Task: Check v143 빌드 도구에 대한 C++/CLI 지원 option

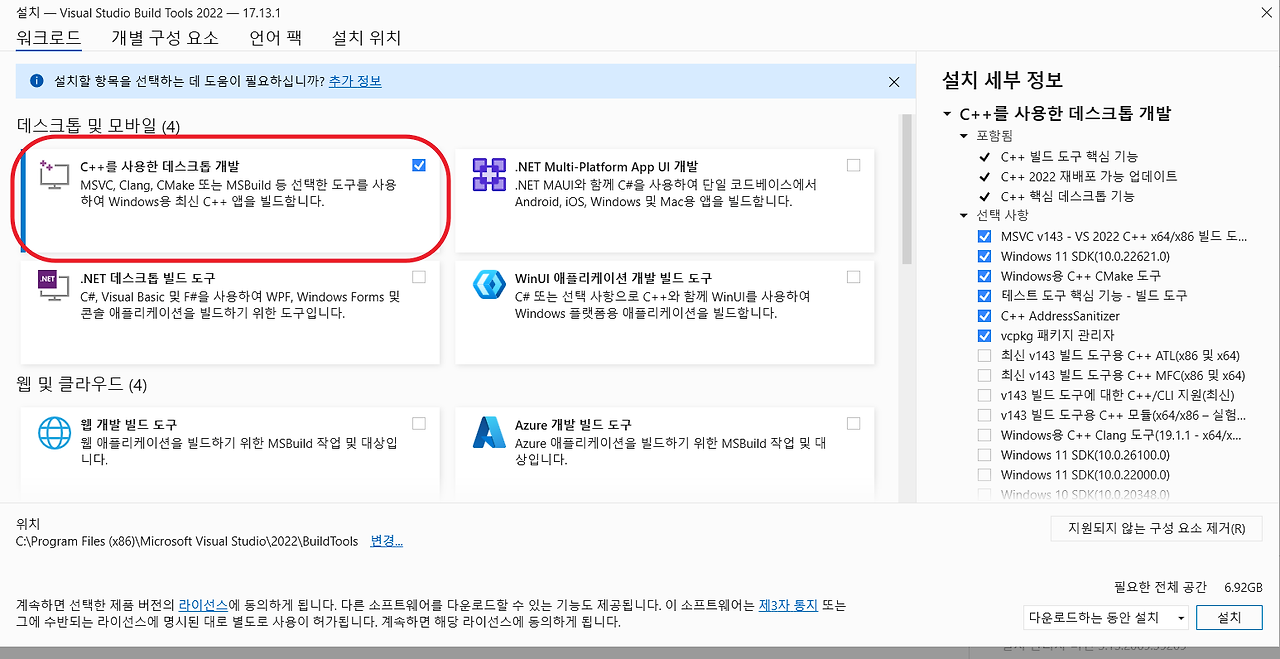Action: pyautogui.click(x=984, y=396)
